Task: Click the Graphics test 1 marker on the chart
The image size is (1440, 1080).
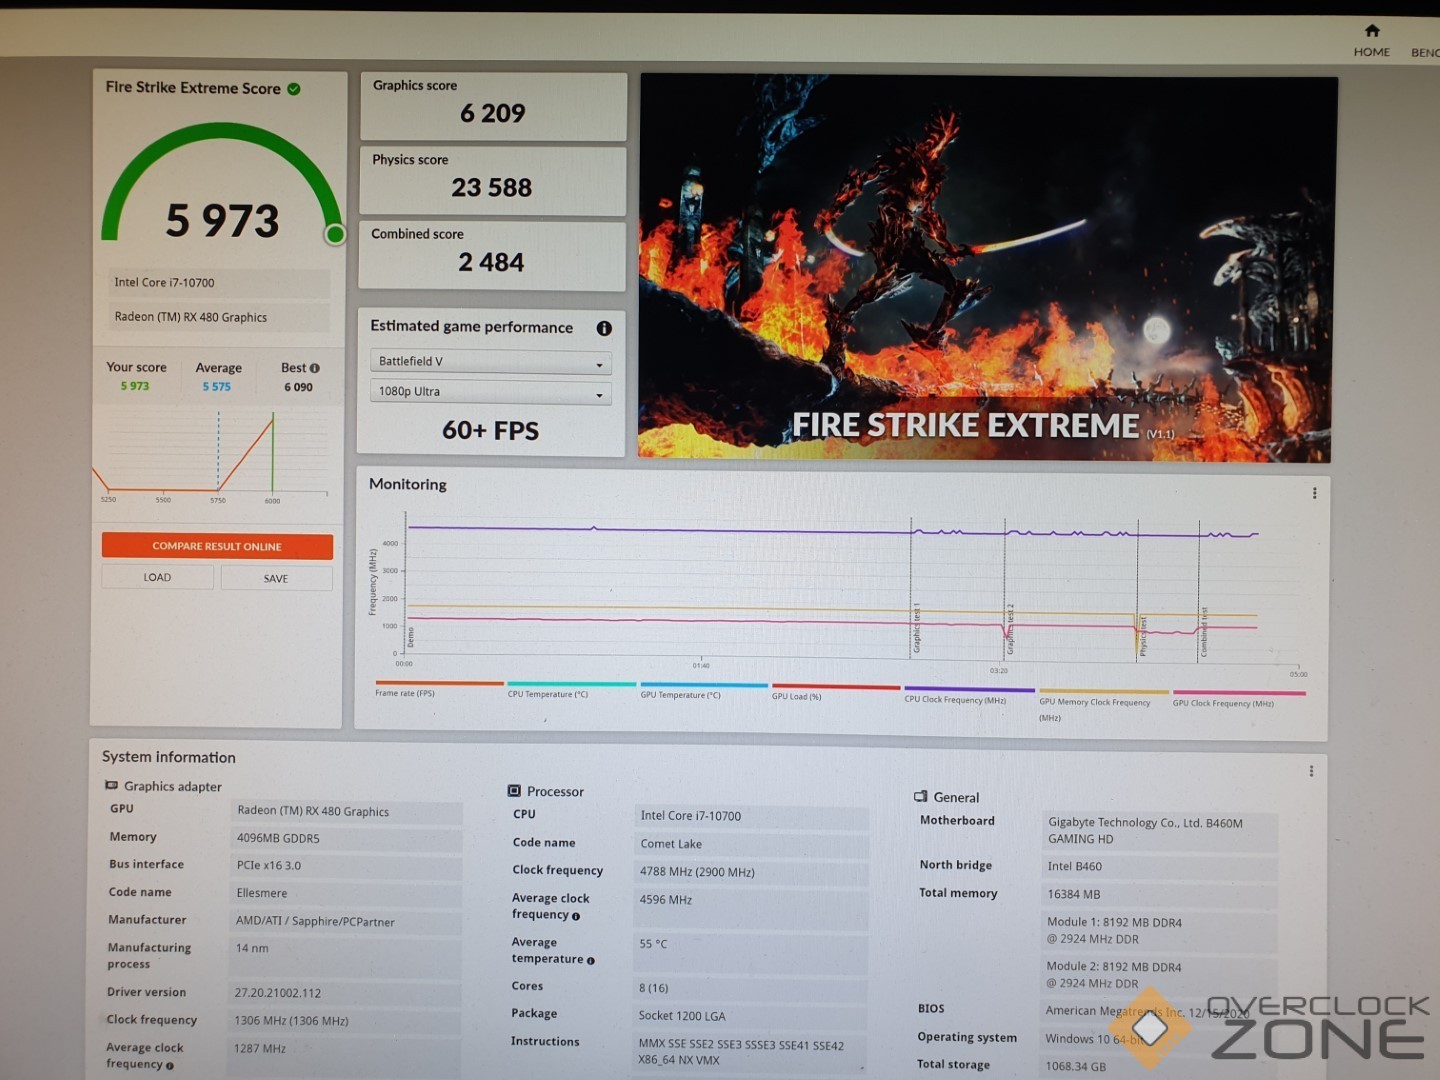Action: [x=916, y=628]
